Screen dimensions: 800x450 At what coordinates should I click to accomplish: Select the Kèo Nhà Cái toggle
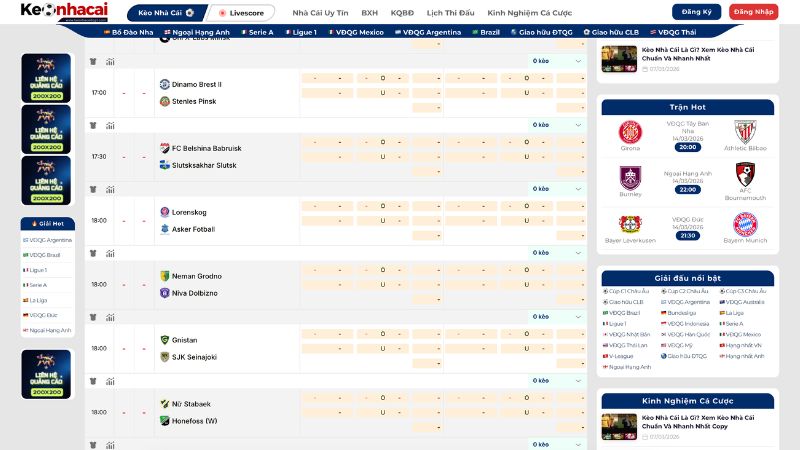[166, 13]
